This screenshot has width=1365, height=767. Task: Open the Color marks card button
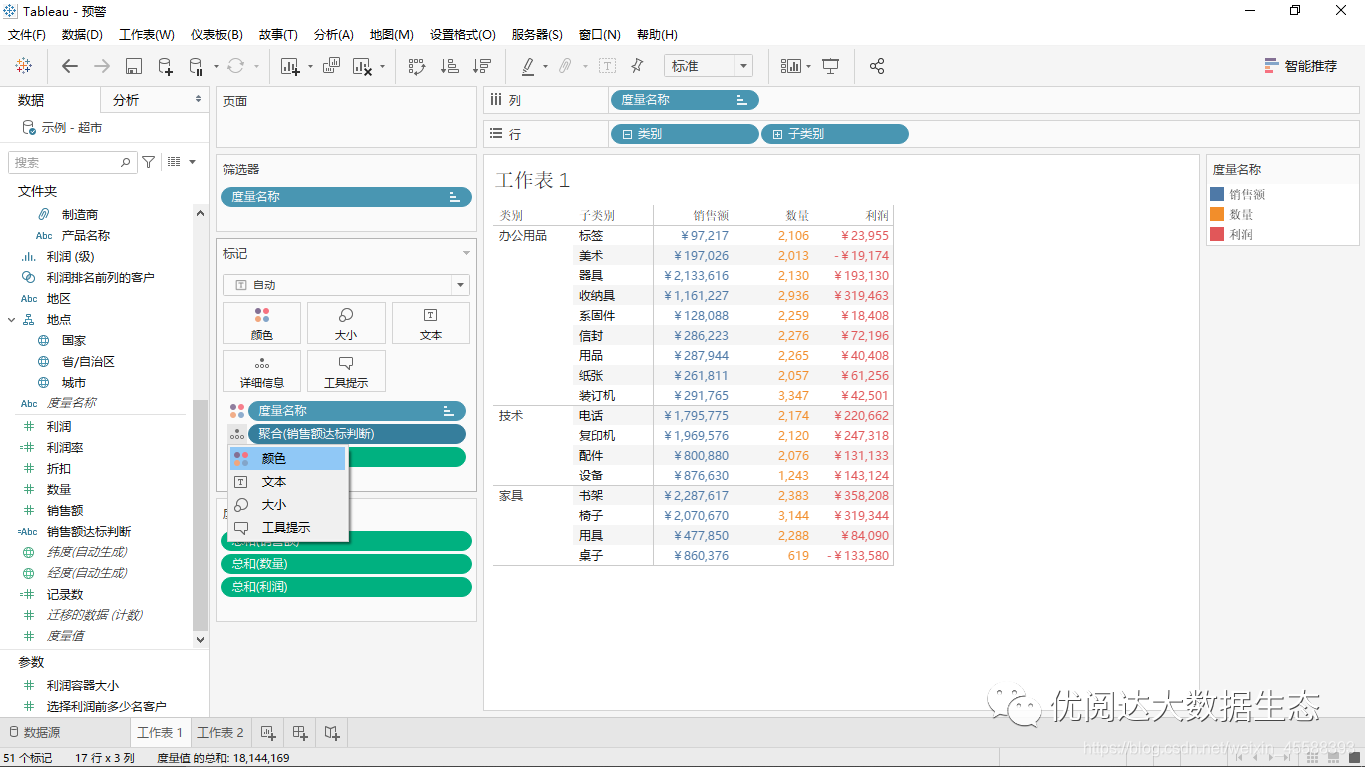(x=262, y=324)
